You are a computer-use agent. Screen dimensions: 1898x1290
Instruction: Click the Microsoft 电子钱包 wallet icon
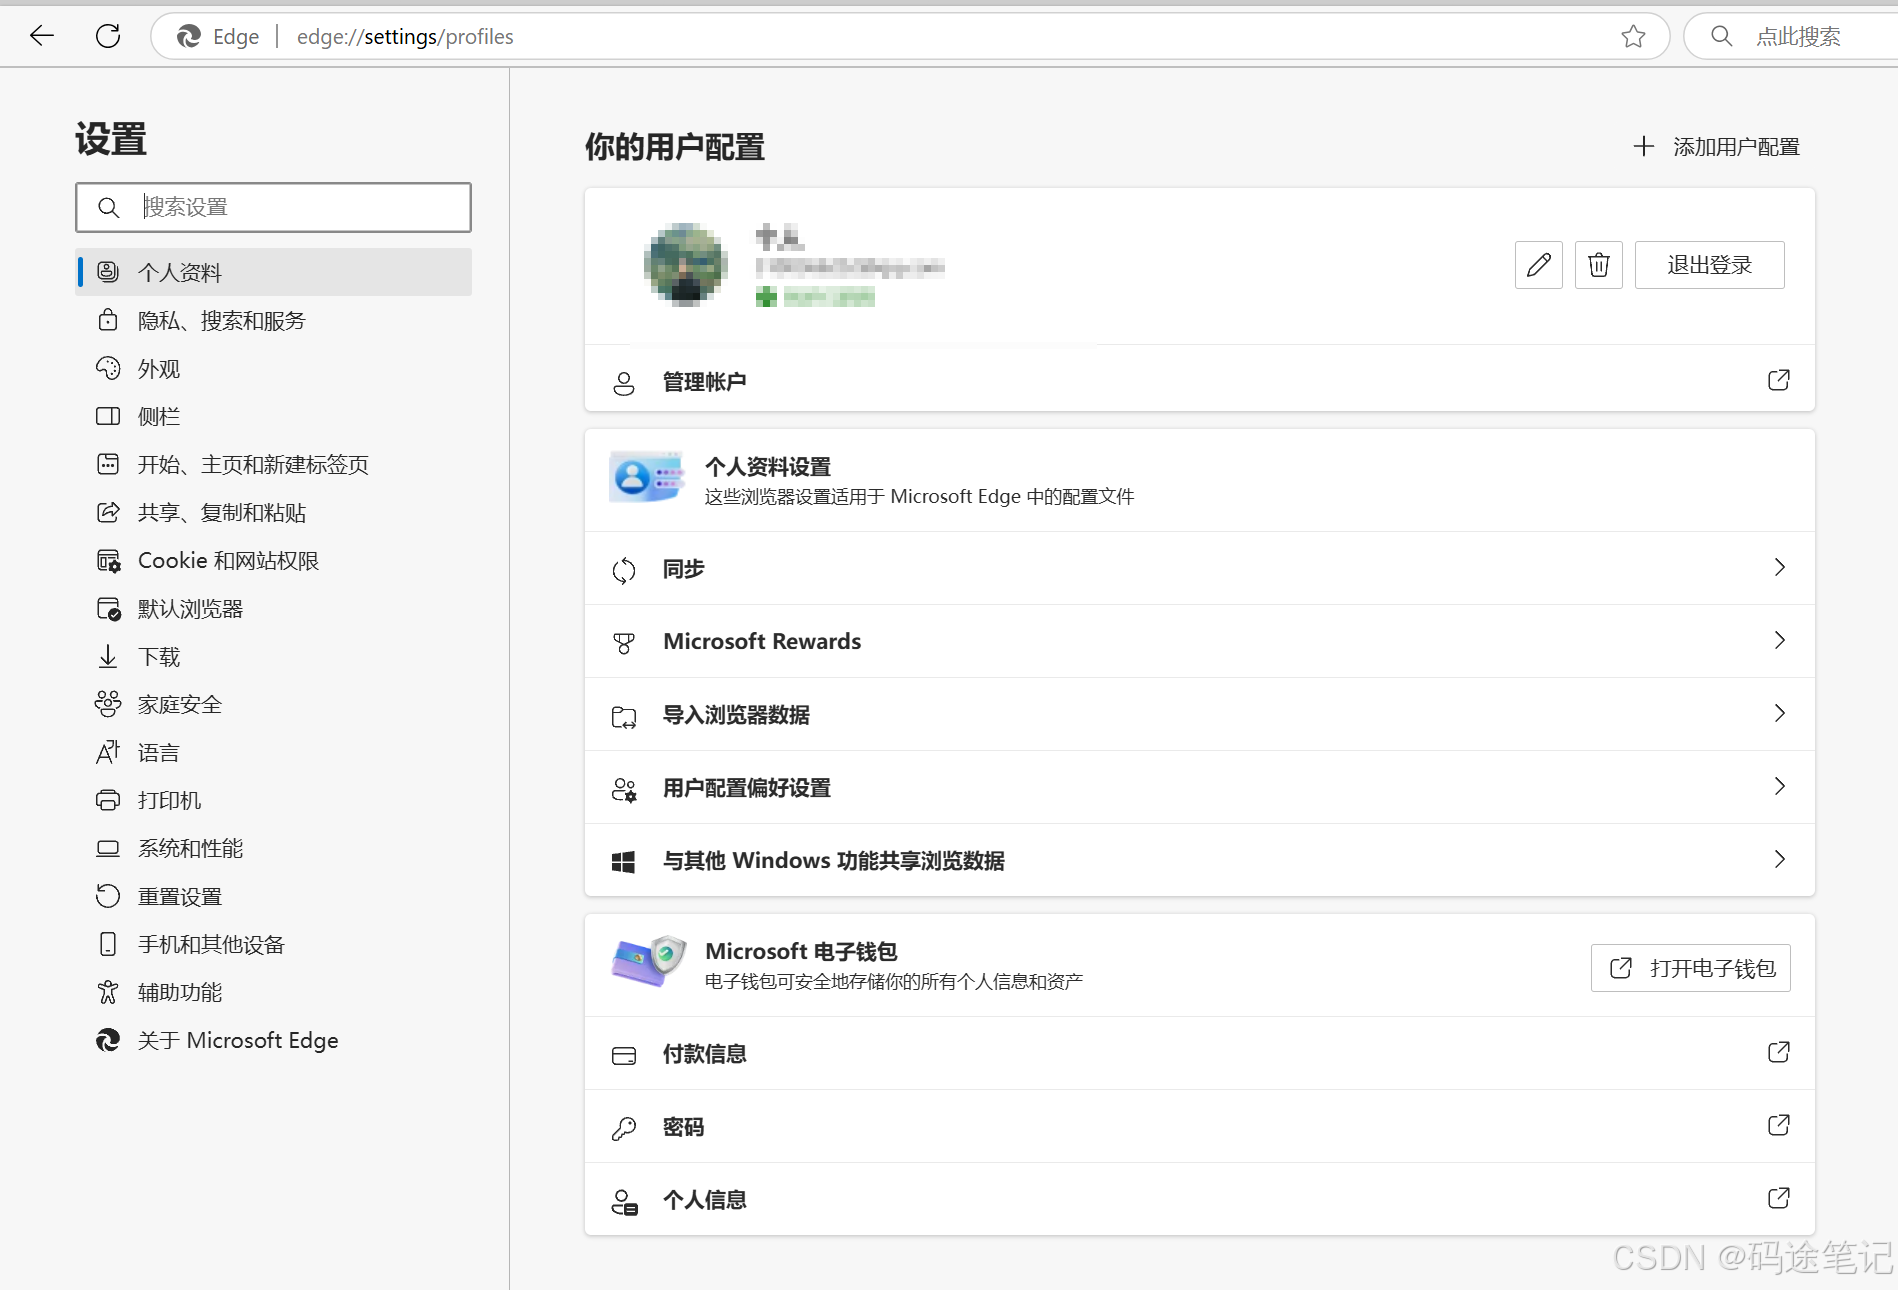point(649,961)
